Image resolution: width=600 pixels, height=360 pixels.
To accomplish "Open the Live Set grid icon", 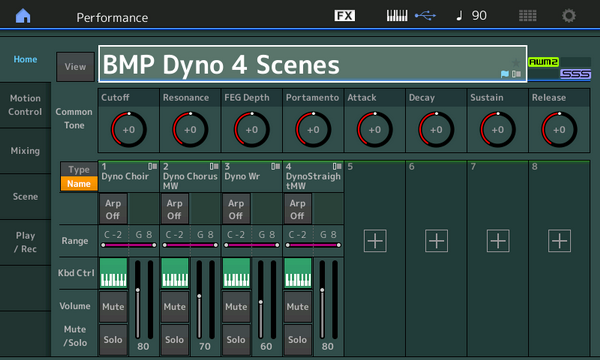I will [527, 16].
